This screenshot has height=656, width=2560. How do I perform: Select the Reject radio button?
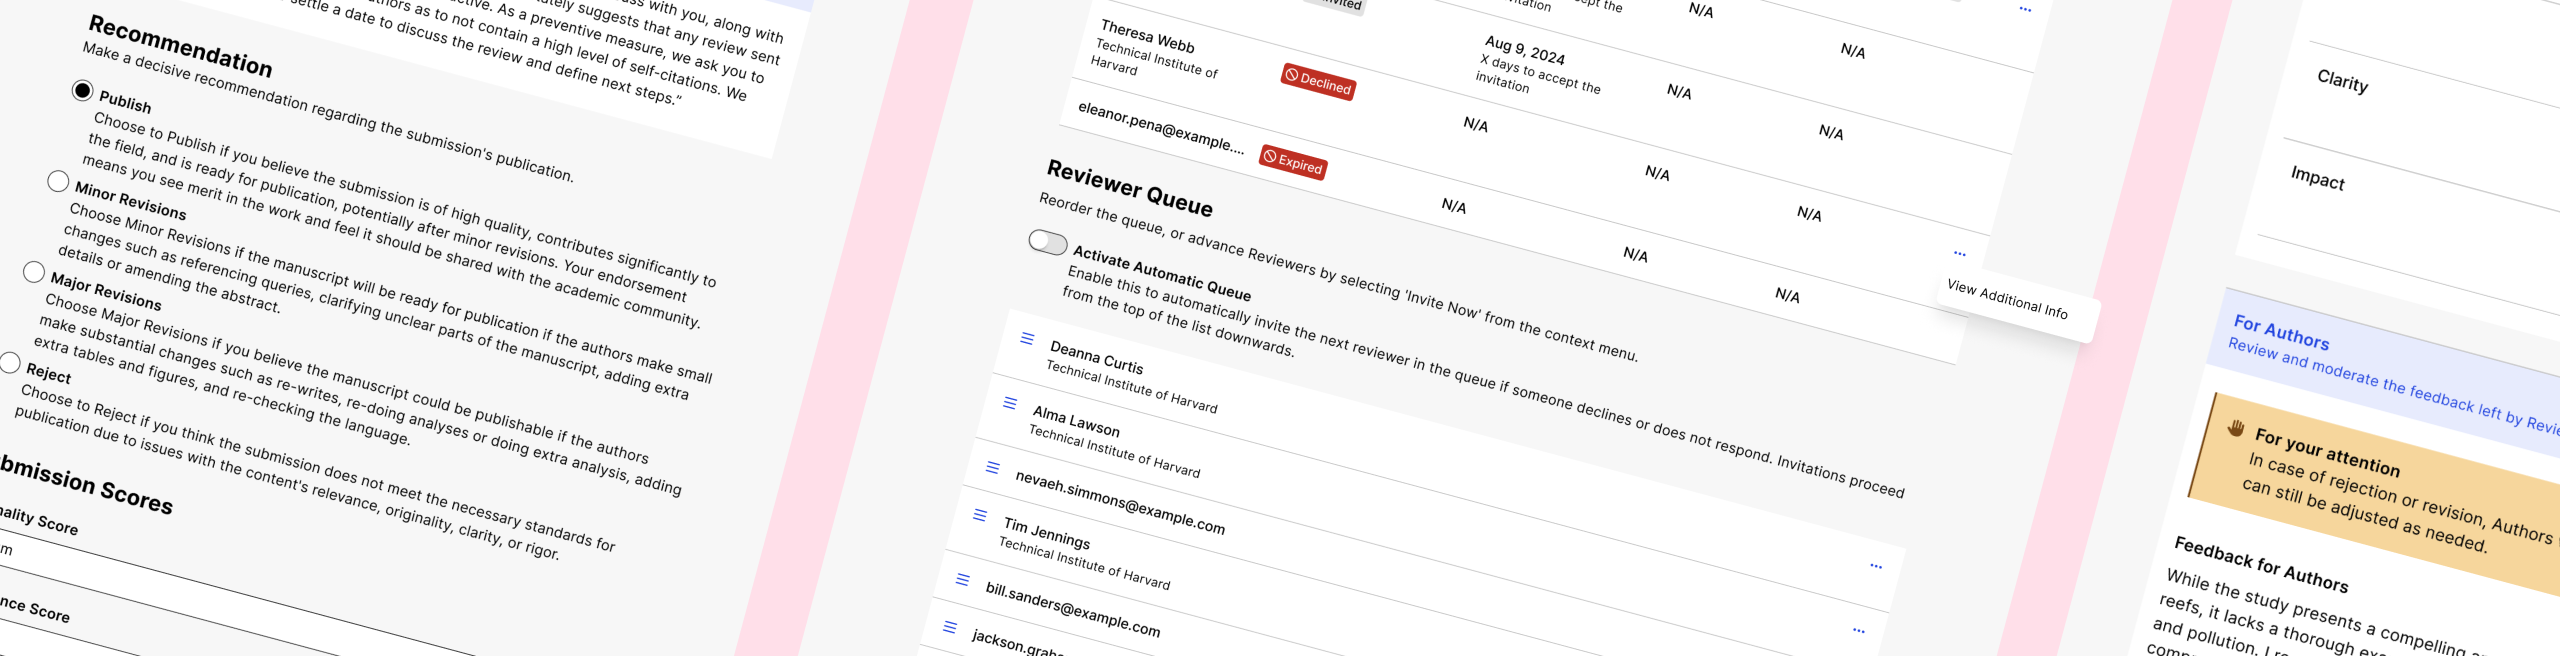10,362
